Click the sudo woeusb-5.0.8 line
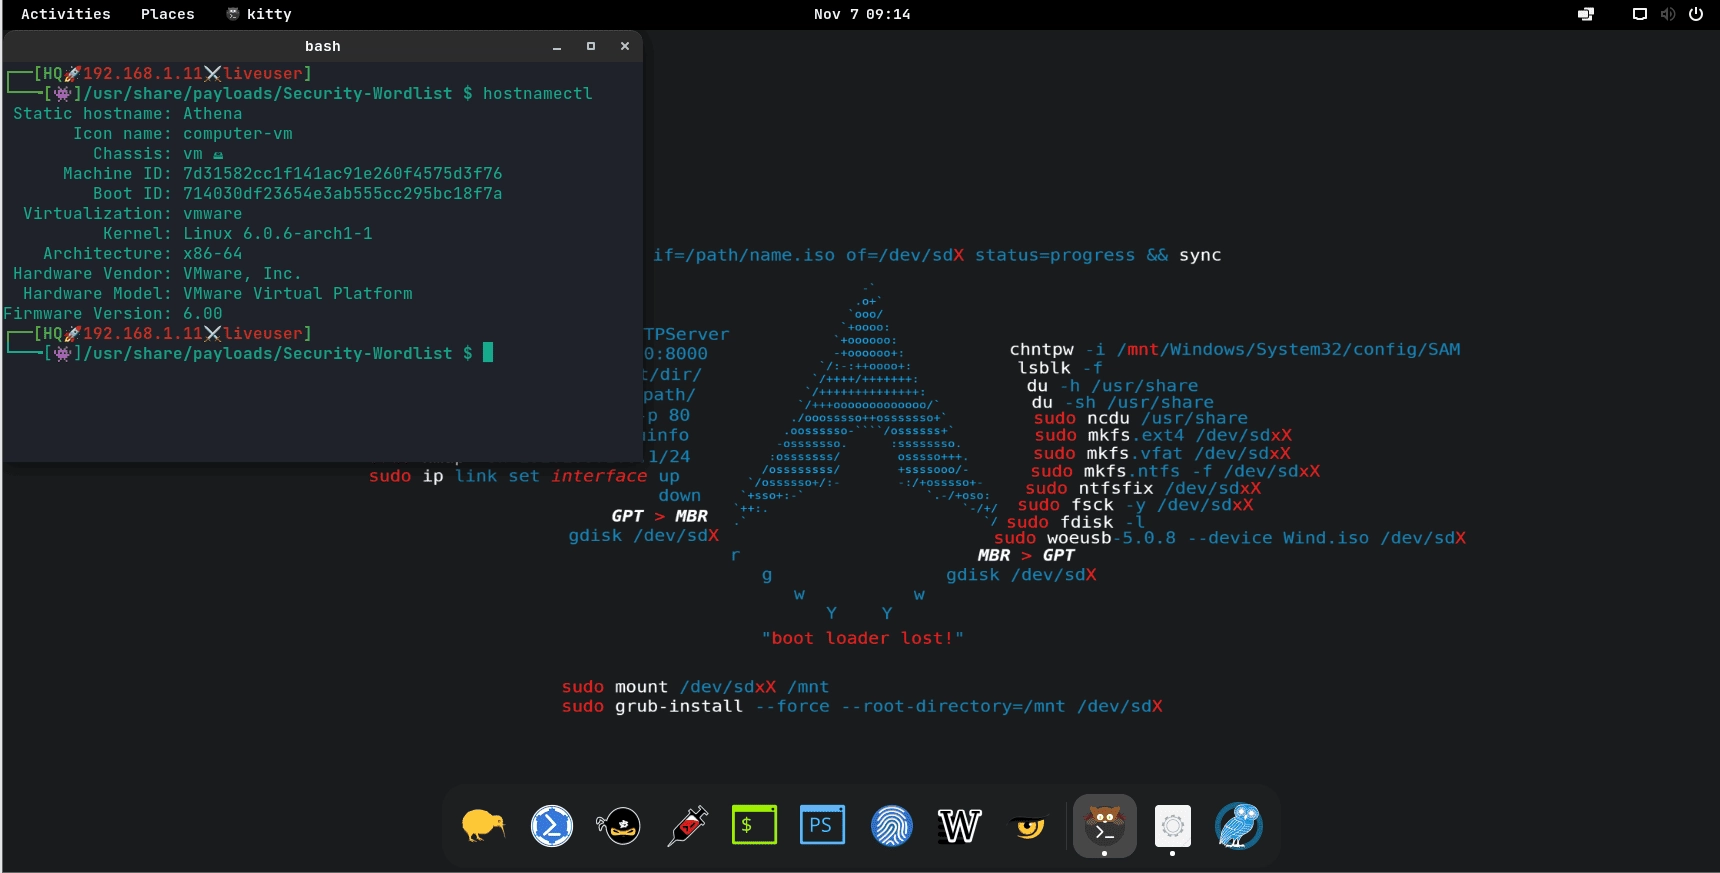The width and height of the screenshot is (1720, 873). (1230, 538)
